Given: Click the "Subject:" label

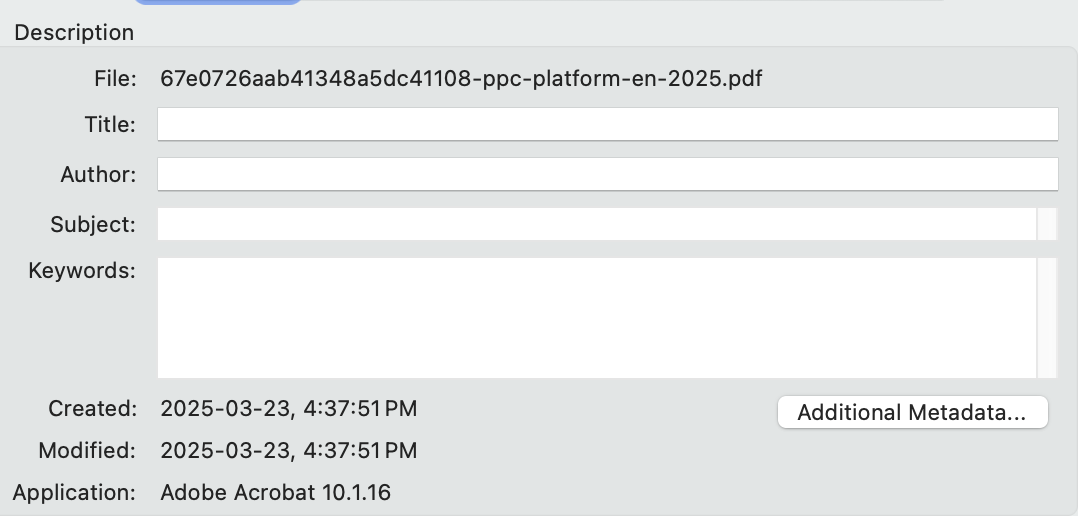Looking at the screenshot, I should pyautogui.click(x=93, y=224).
